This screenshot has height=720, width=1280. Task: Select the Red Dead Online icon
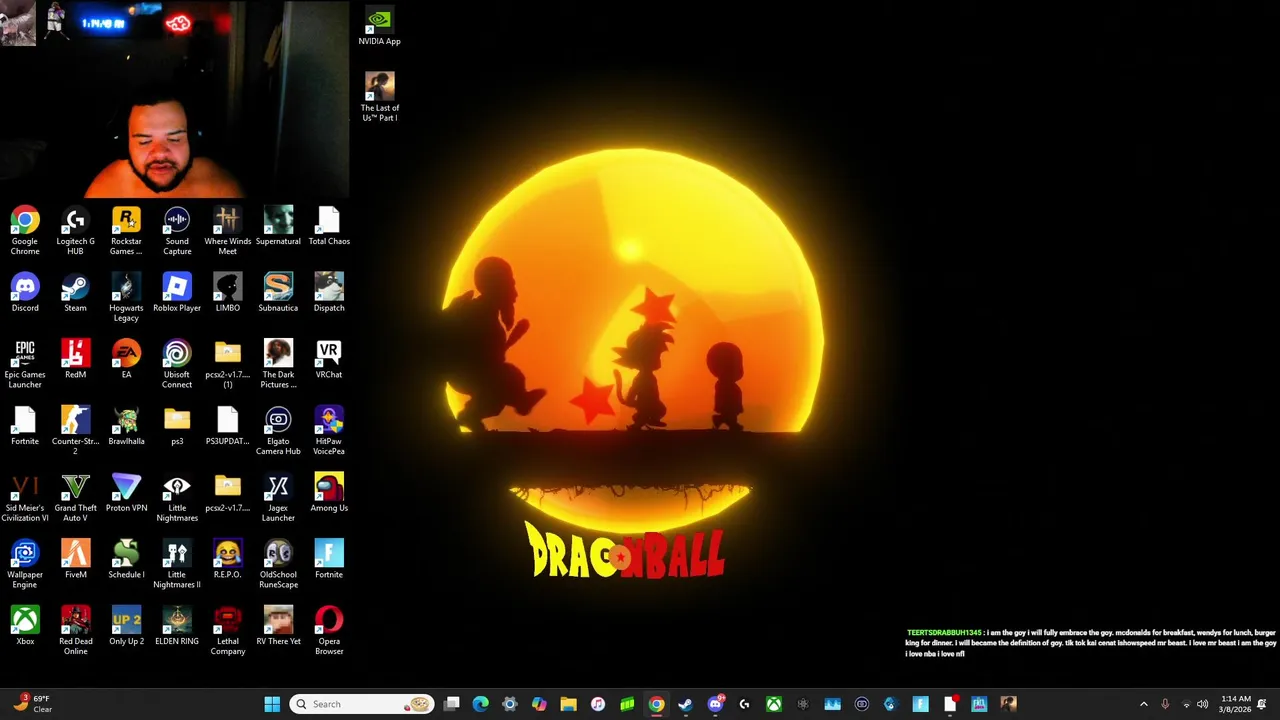point(75,631)
